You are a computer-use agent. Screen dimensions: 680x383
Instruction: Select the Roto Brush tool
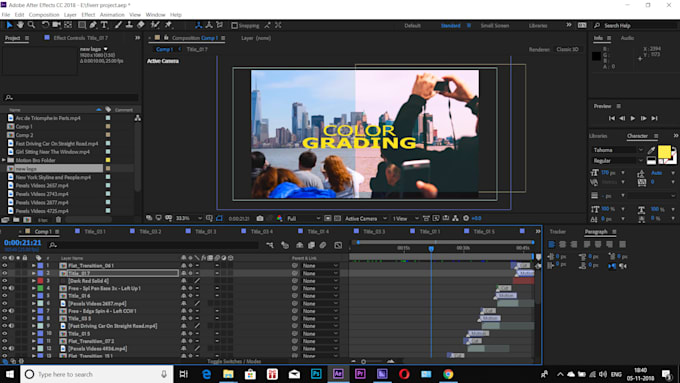coord(155,25)
